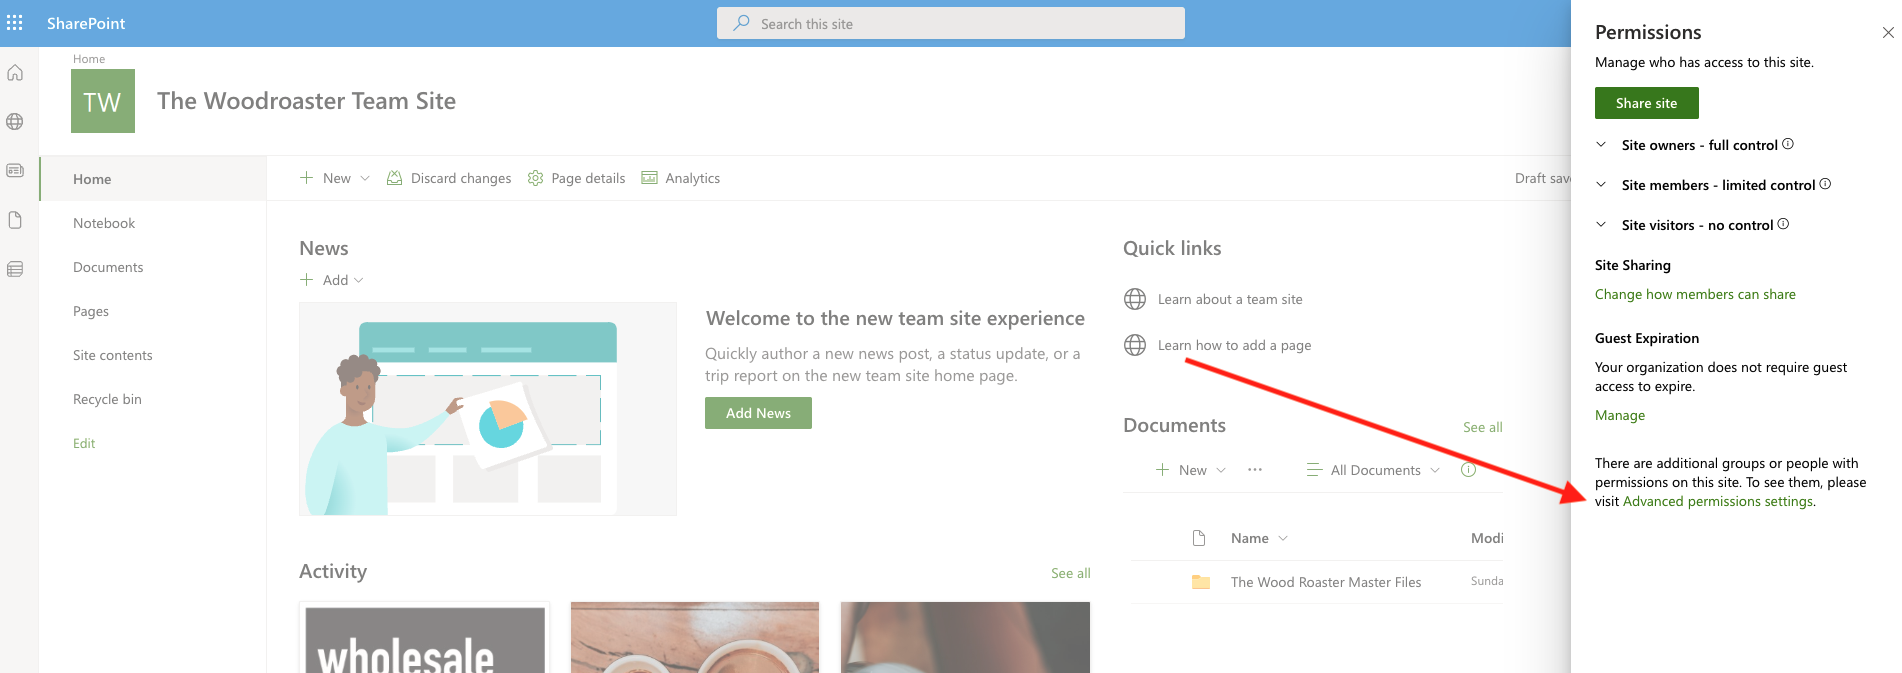
Task: Open the New dropdown in page toolbar
Action: point(335,178)
